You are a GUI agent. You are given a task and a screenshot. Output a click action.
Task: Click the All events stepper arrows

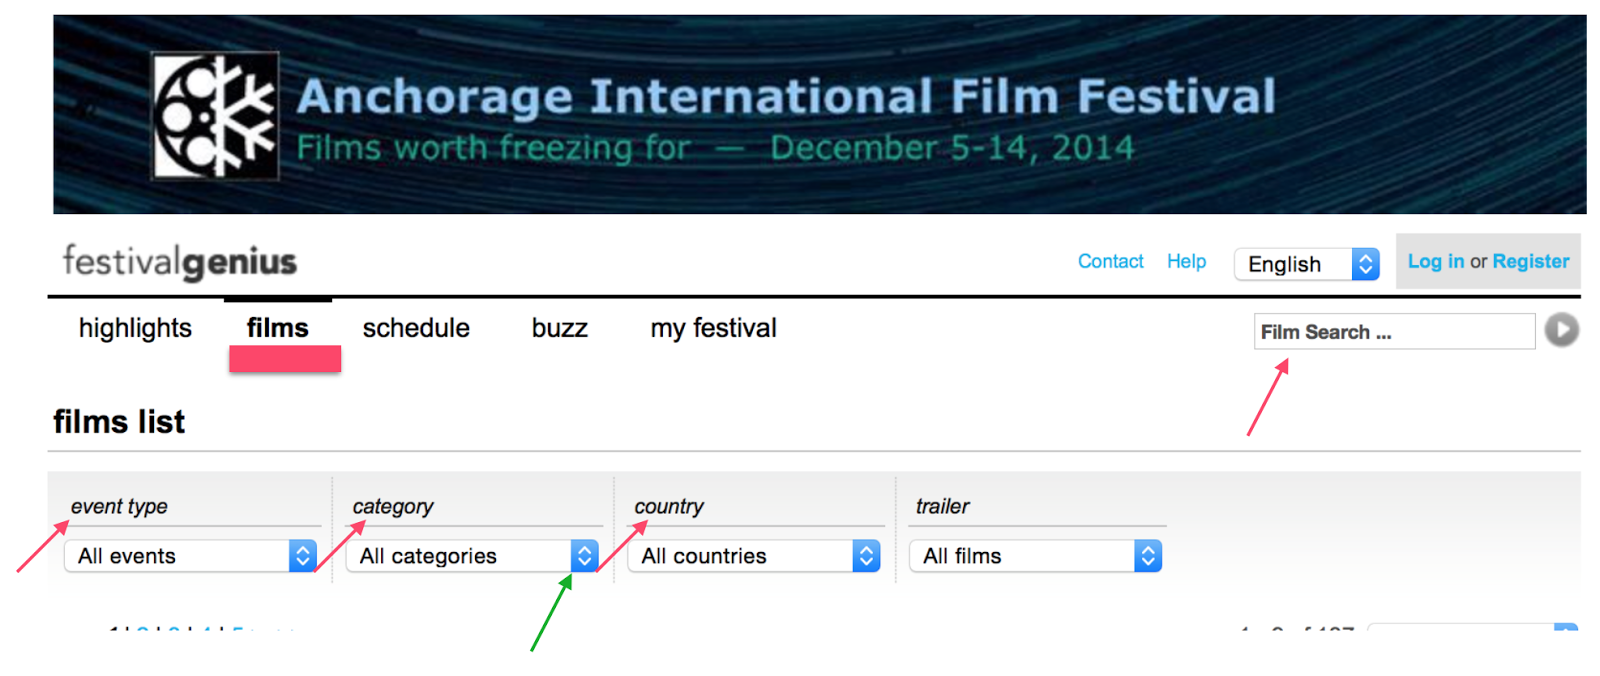[303, 556]
